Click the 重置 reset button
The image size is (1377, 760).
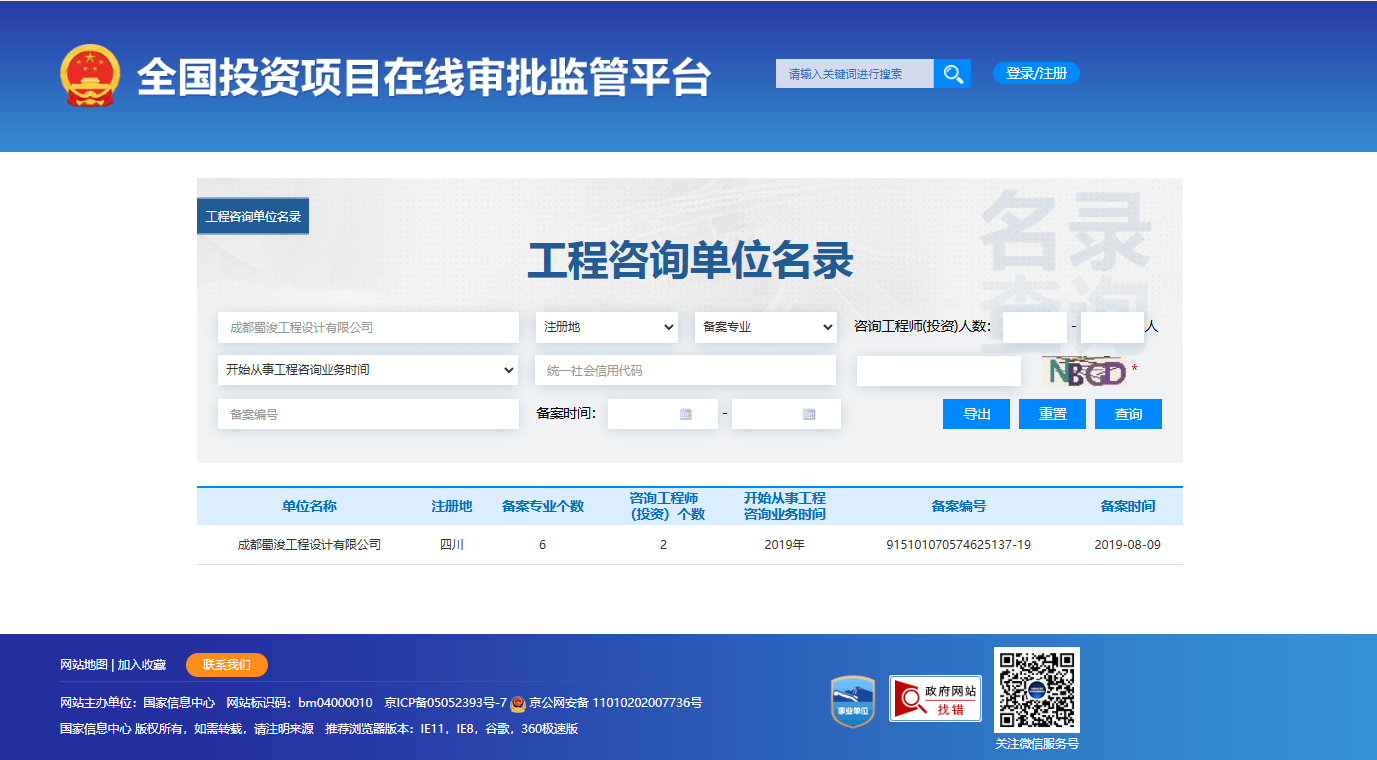point(1052,414)
